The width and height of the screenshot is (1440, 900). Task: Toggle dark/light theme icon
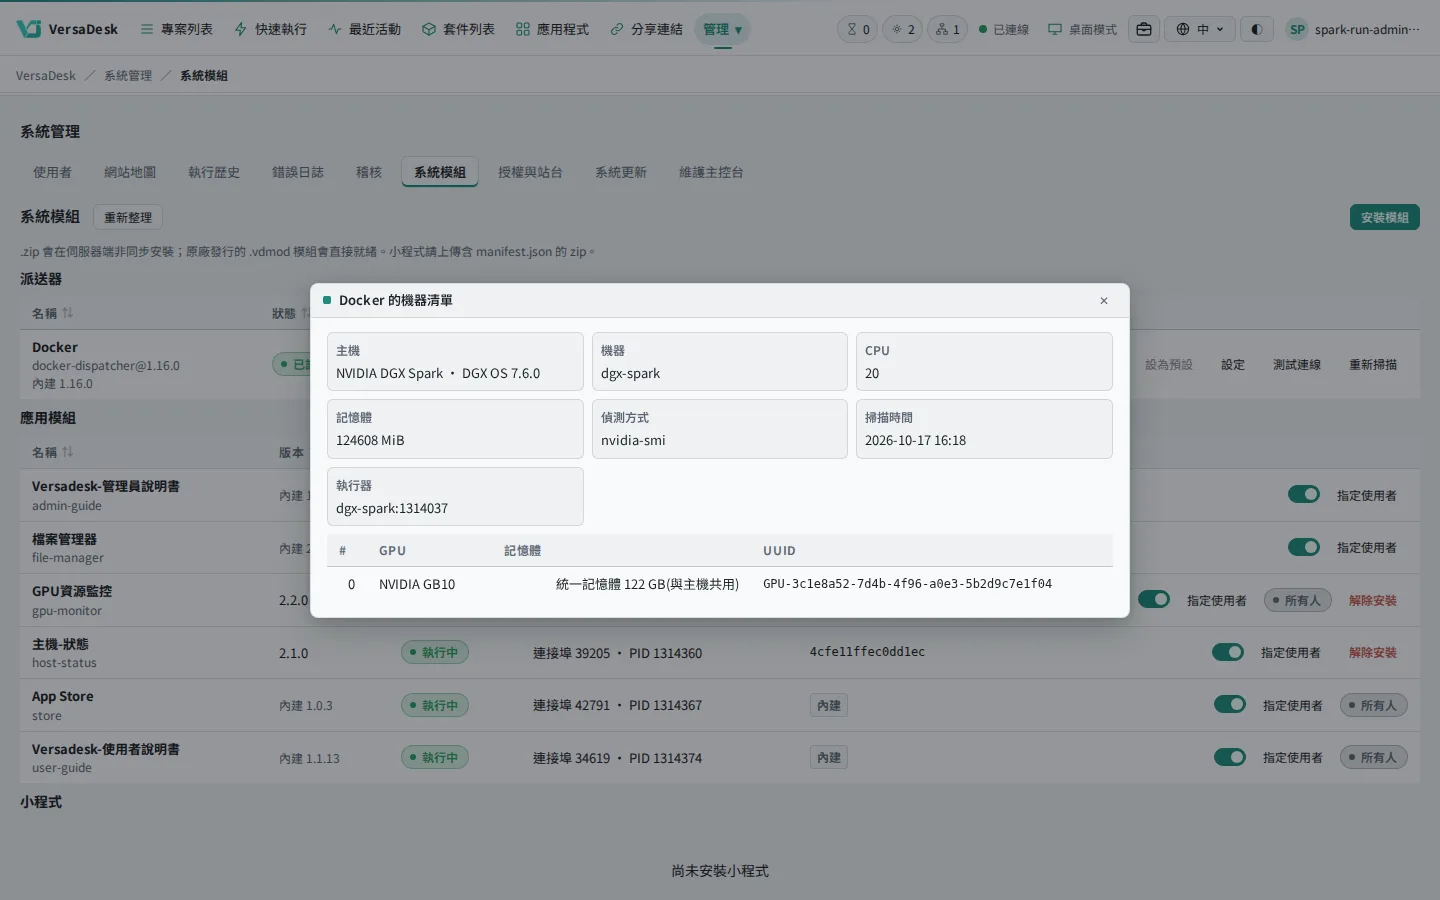tap(1256, 29)
